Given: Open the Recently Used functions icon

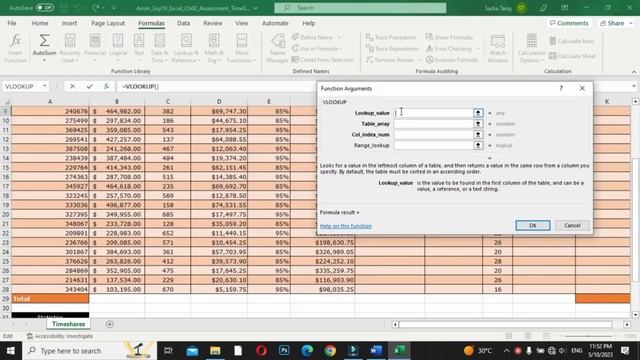Looking at the screenshot, I should click(70, 41).
